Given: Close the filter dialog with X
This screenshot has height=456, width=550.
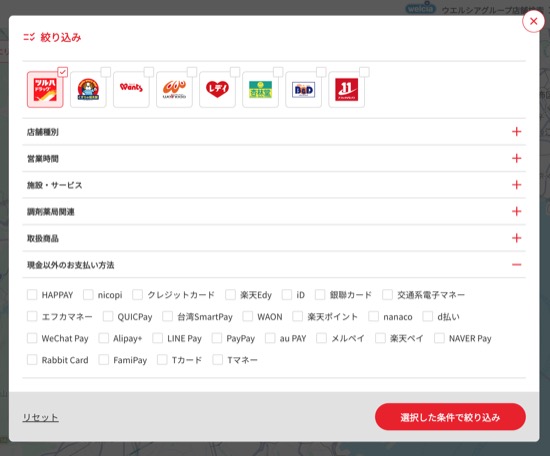Looking at the screenshot, I should [x=534, y=21].
